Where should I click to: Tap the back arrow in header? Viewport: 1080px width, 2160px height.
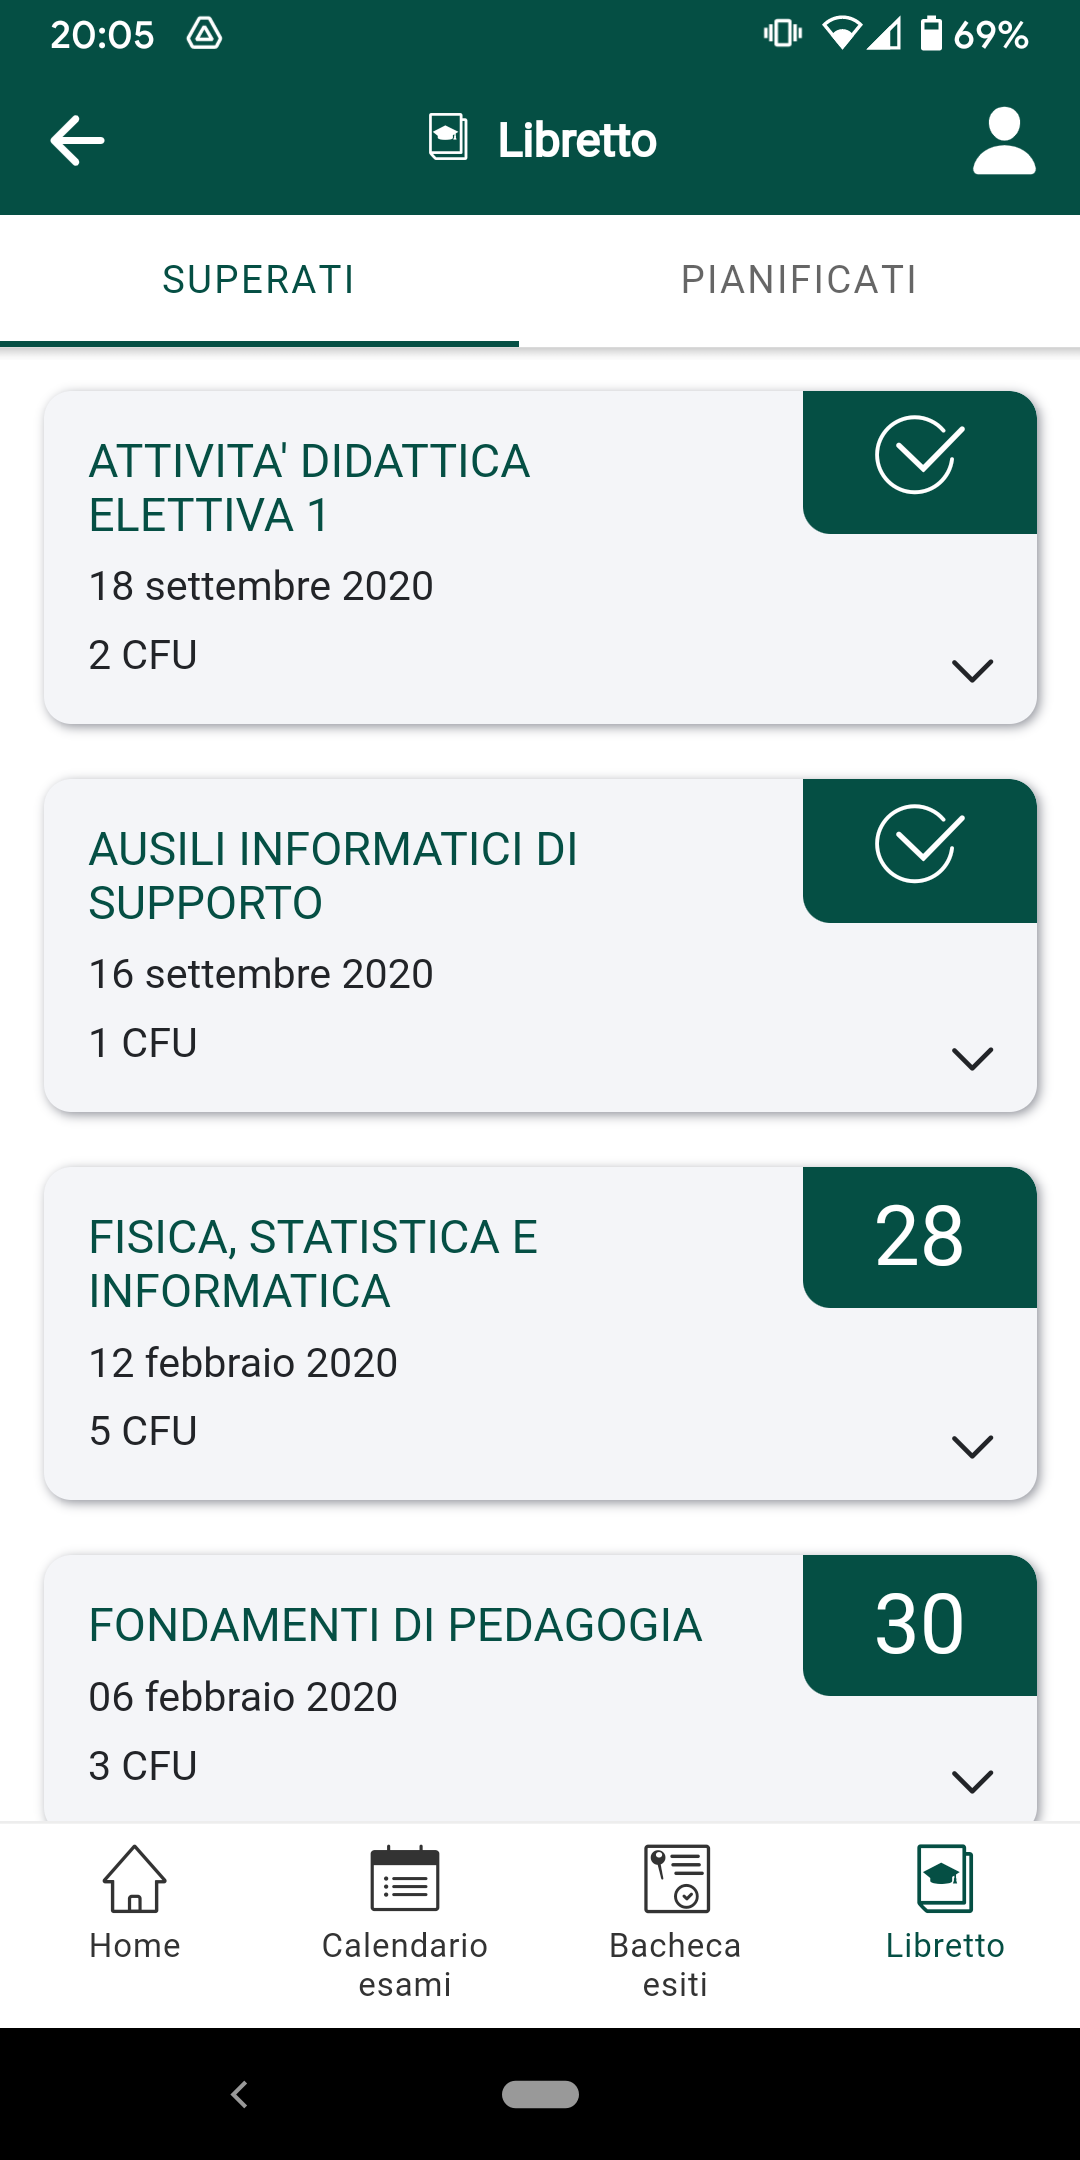coord(77,140)
